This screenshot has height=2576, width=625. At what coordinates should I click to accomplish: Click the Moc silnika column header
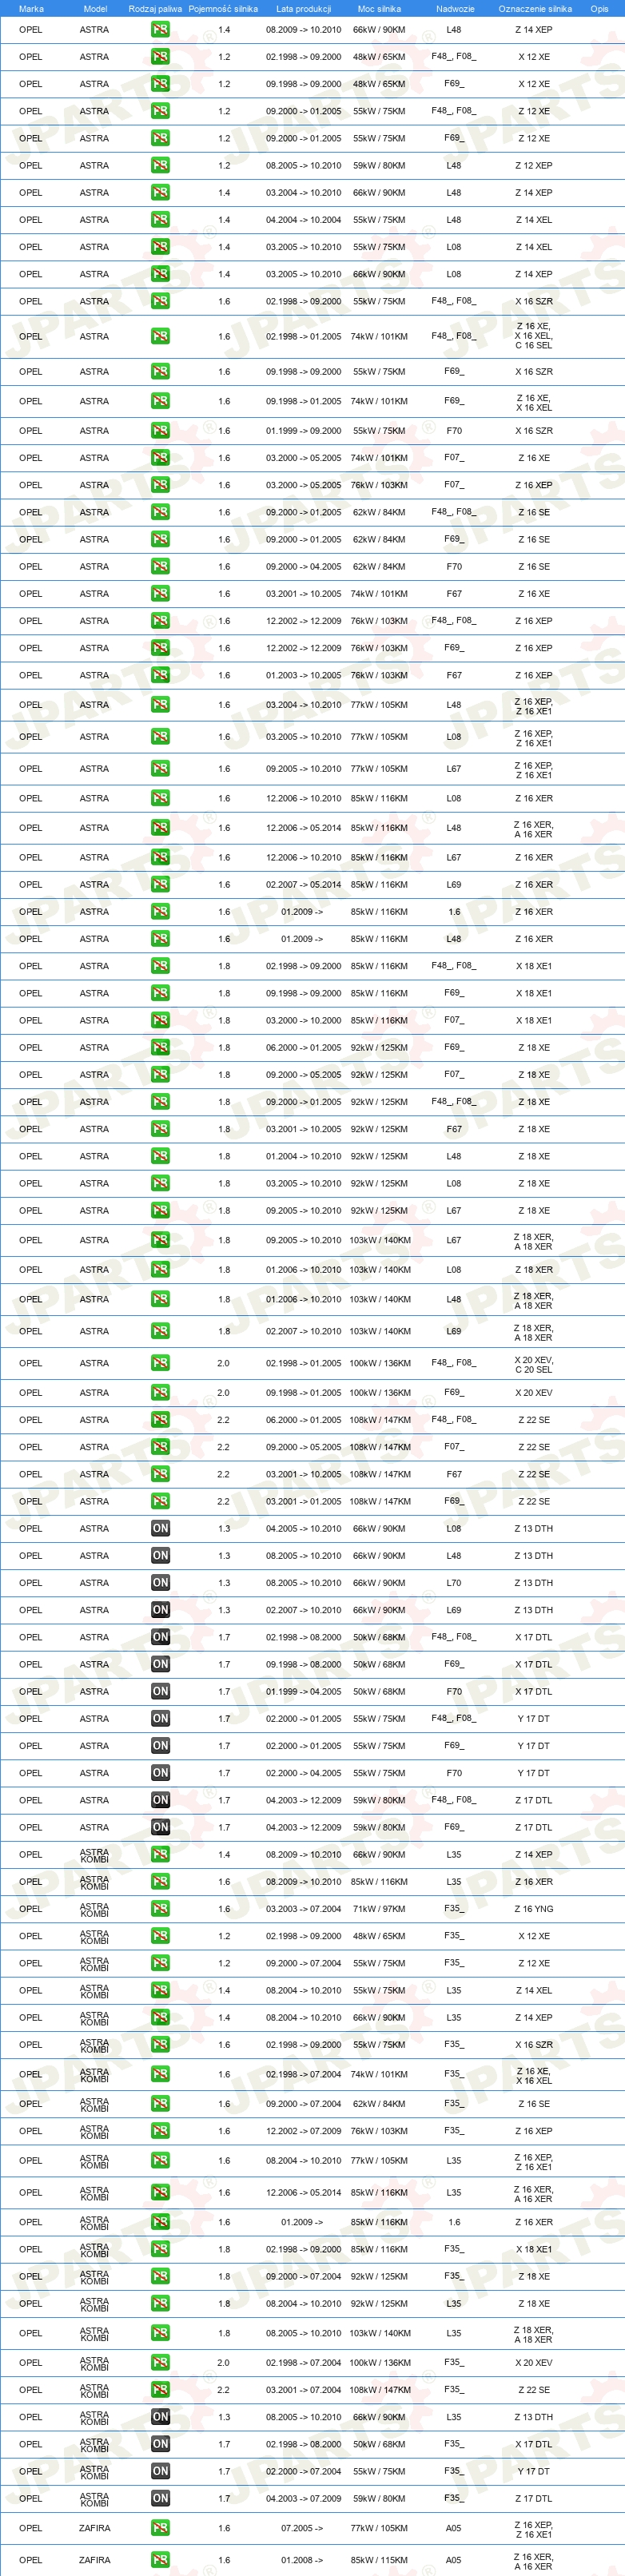point(379,8)
